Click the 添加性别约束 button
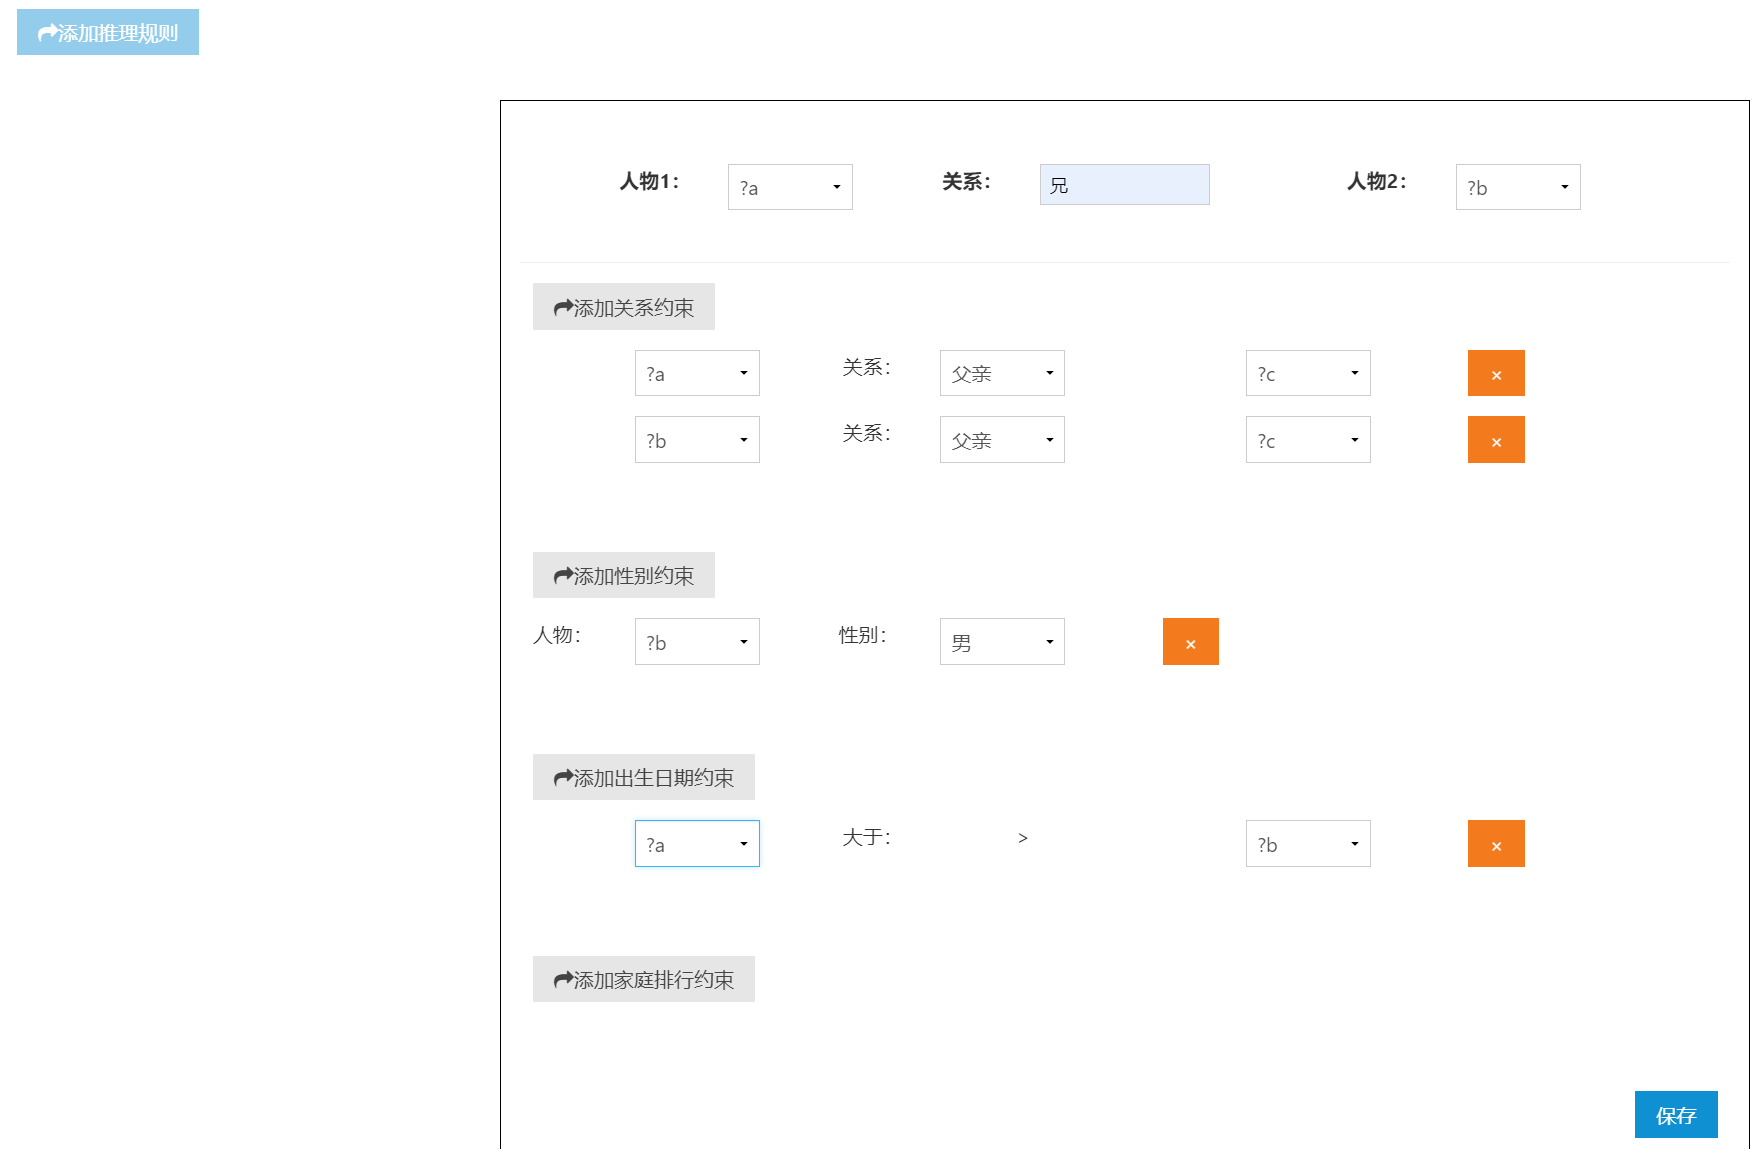This screenshot has width=1764, height=1149. coord(624,575)
